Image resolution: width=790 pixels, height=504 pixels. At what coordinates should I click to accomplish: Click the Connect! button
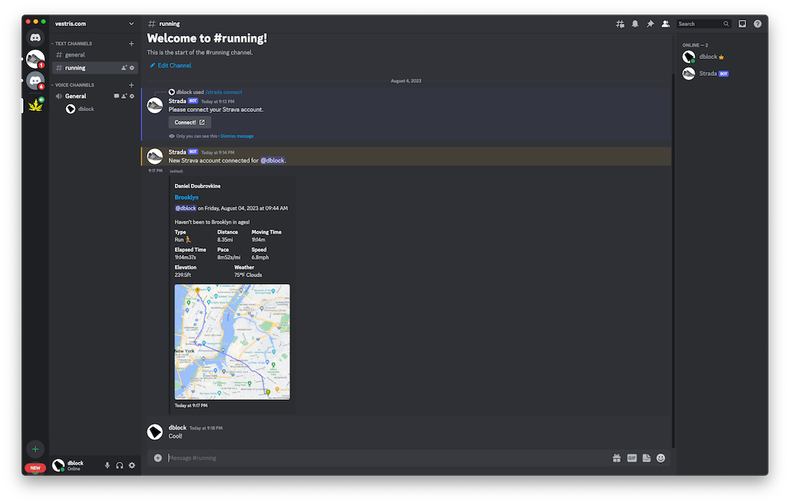click(x=189, y=122)
